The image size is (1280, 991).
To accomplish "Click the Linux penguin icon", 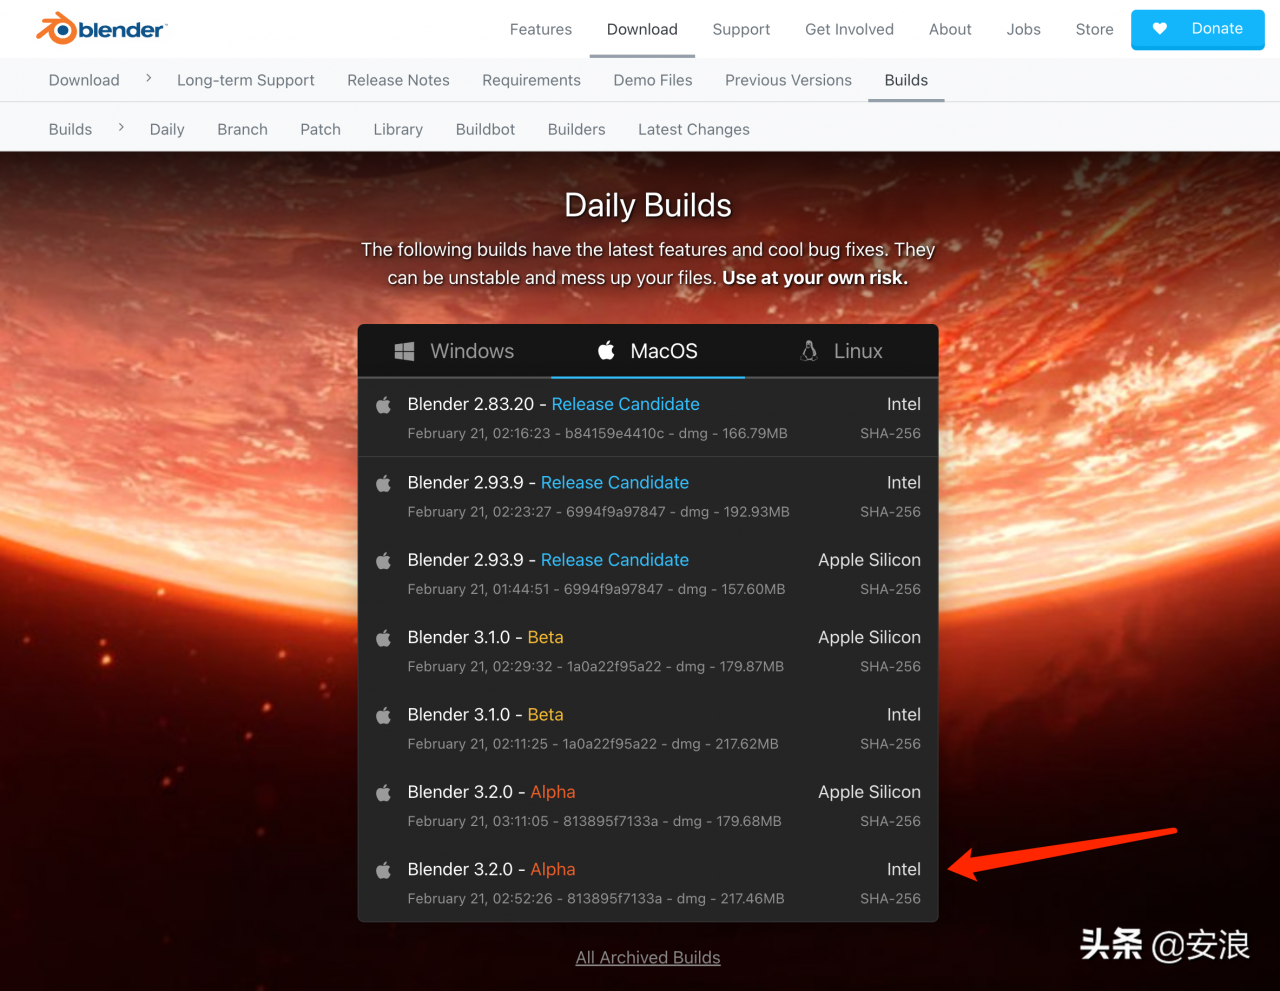I will (x=809, y=351).
